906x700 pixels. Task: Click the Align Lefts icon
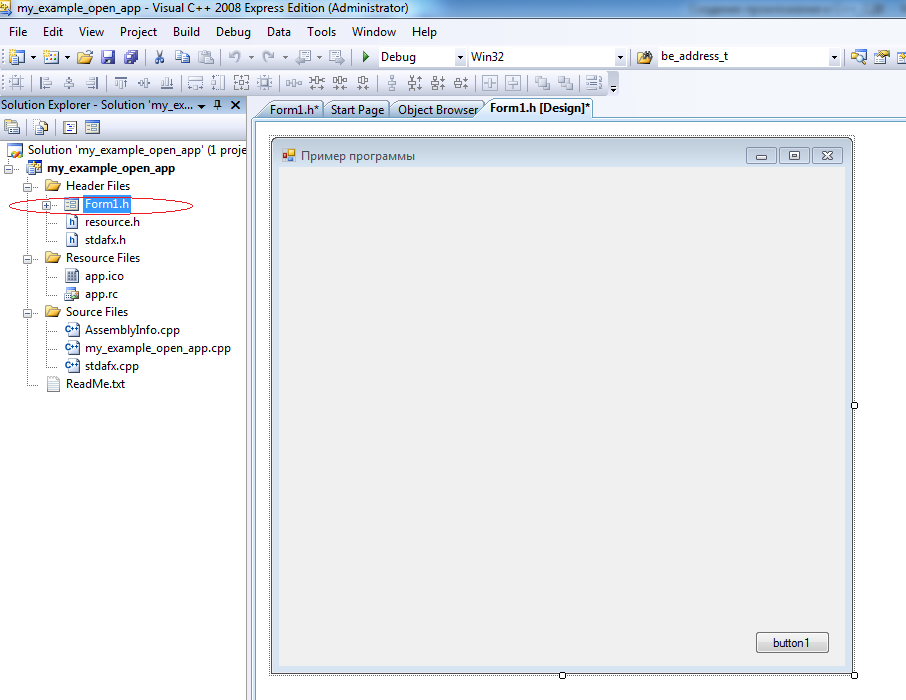coord(46,83)
